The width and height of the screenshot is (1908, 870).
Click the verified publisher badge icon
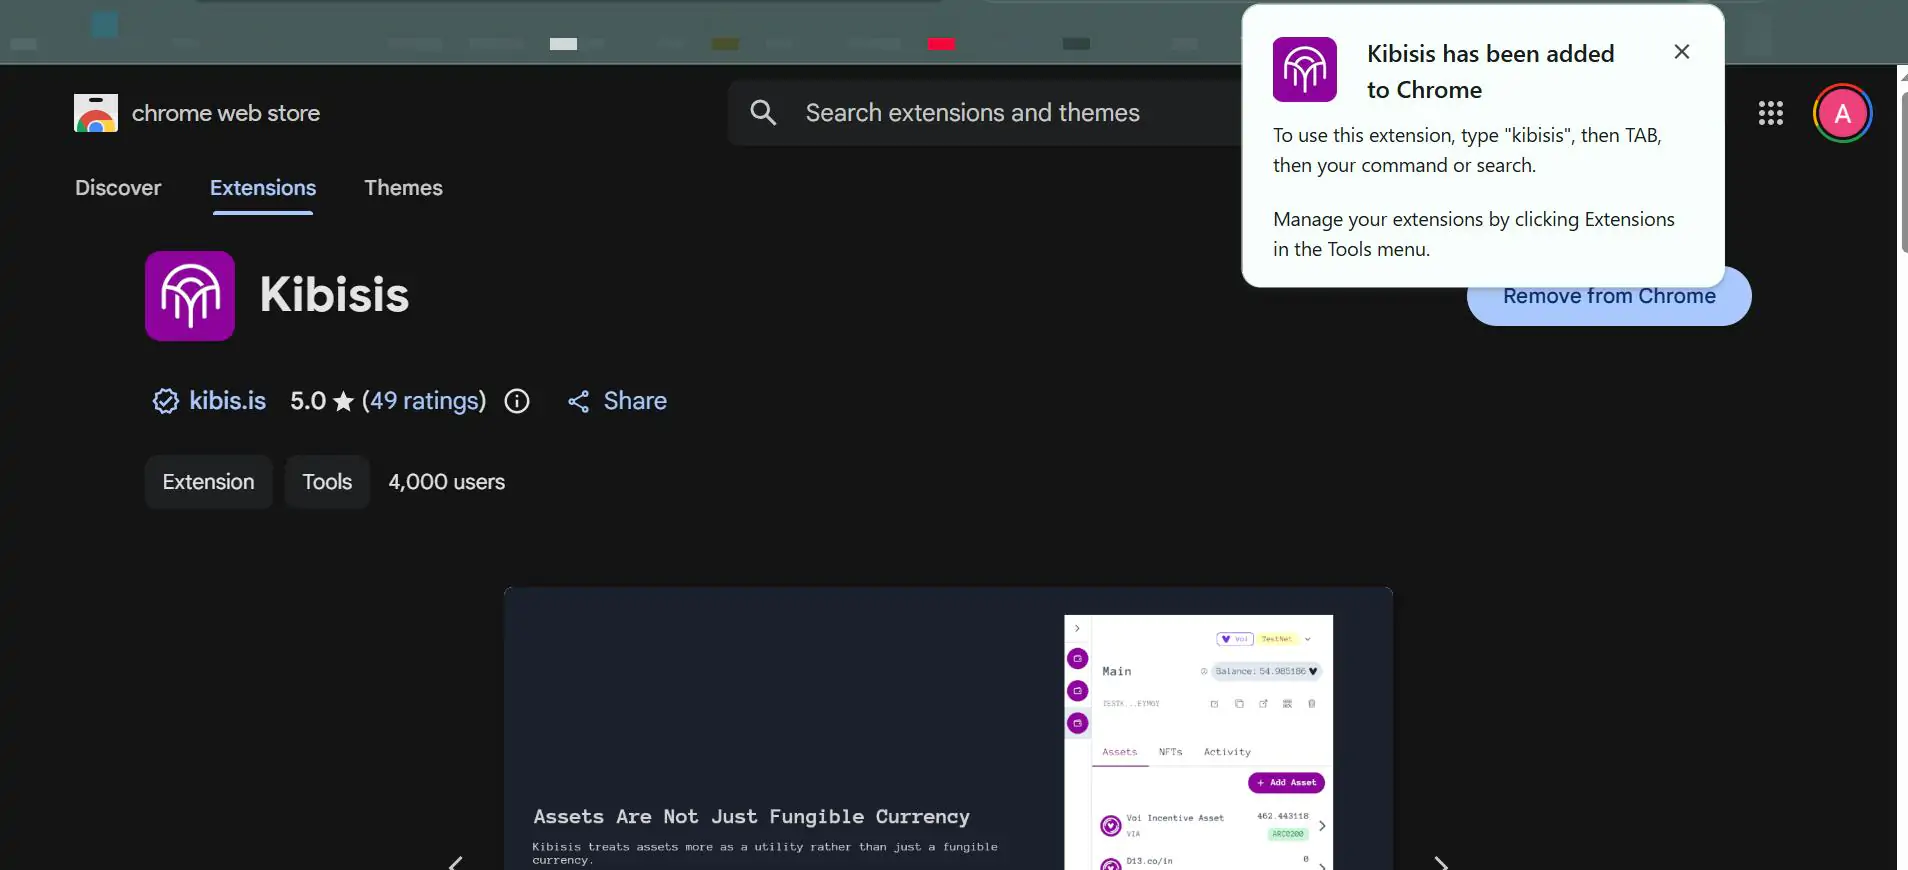165,401
